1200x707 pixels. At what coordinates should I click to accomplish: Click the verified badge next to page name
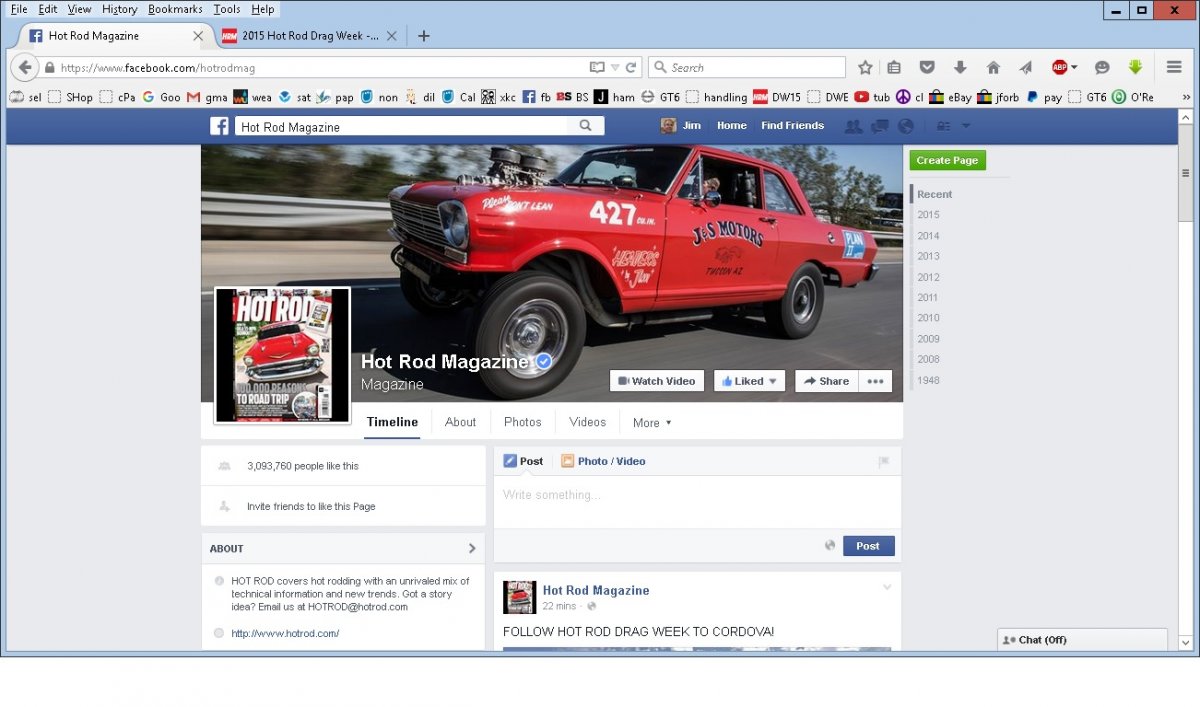coord(544,362)
